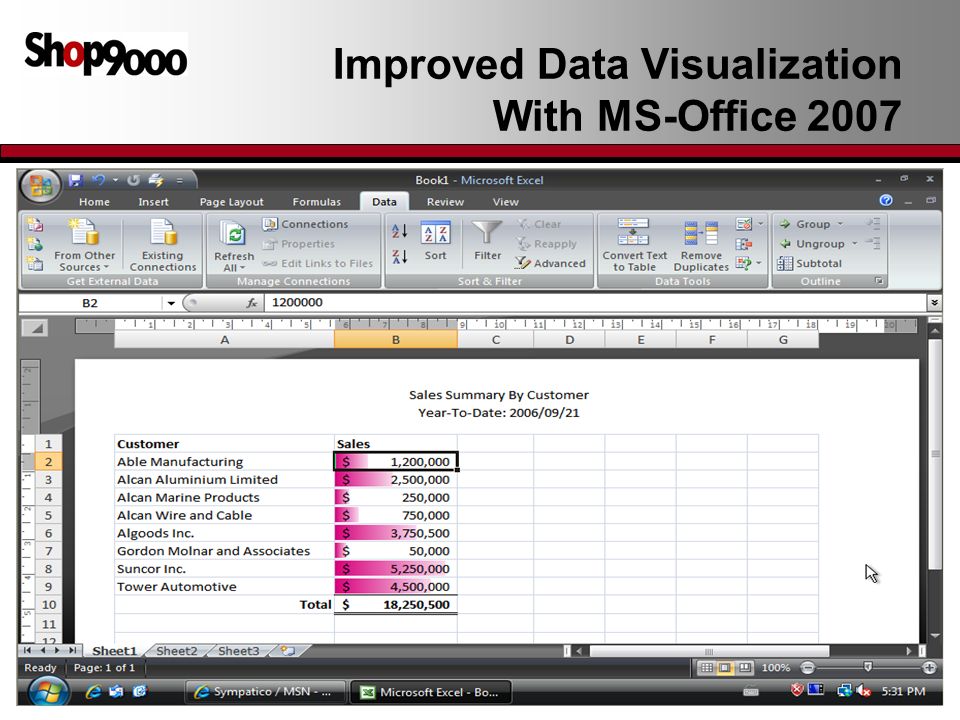
Task: Insert new worksheet tab icon
Action: (287, 651)
